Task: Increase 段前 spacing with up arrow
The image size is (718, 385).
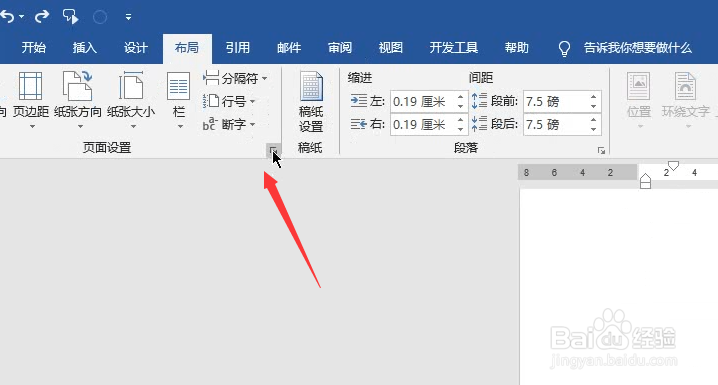Action: click(x=593, y=96)
